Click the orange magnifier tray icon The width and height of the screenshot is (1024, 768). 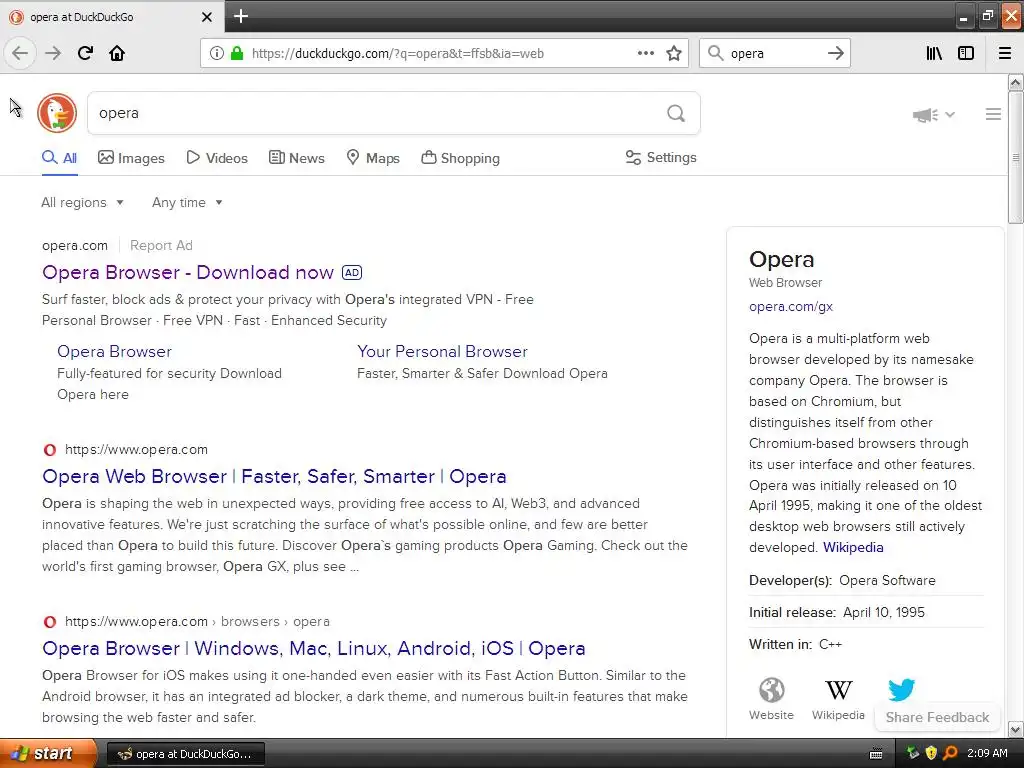point(950,753)
